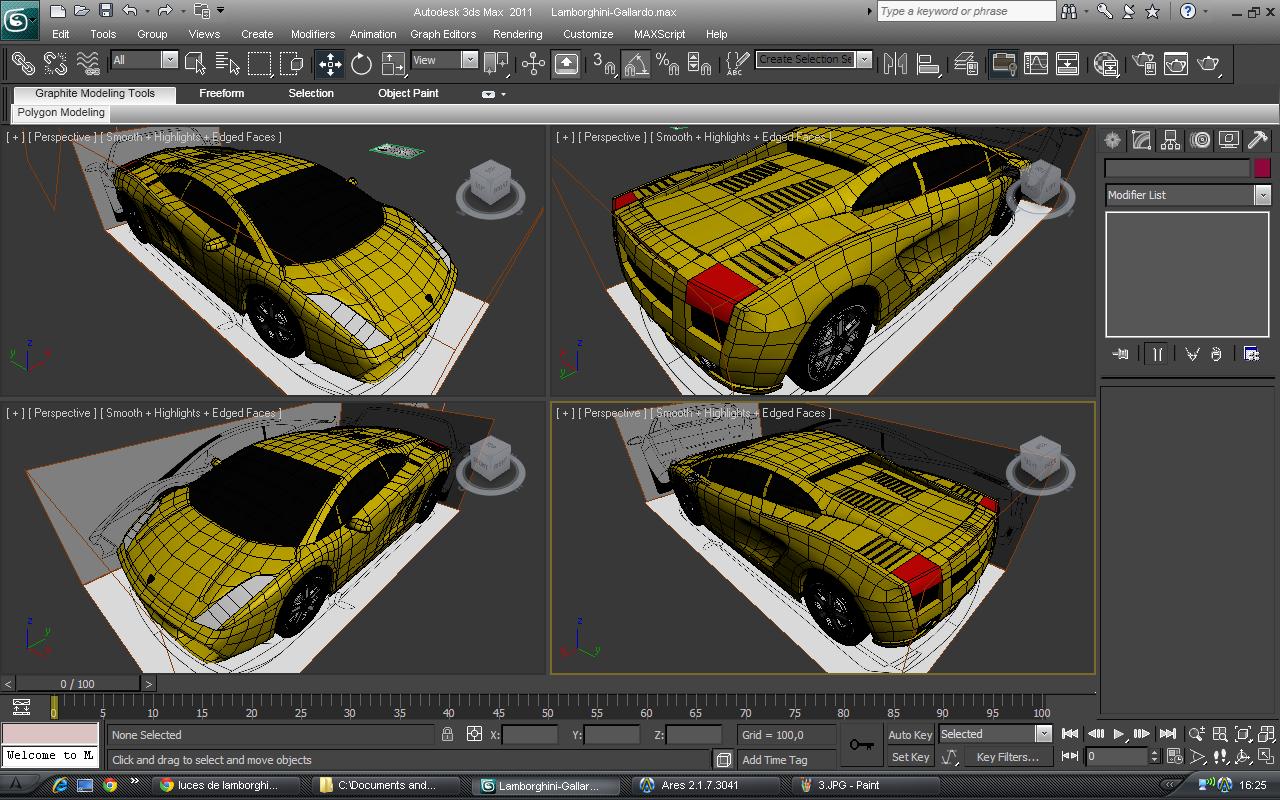Click the Key Filters button

[x=1007, y=757]
